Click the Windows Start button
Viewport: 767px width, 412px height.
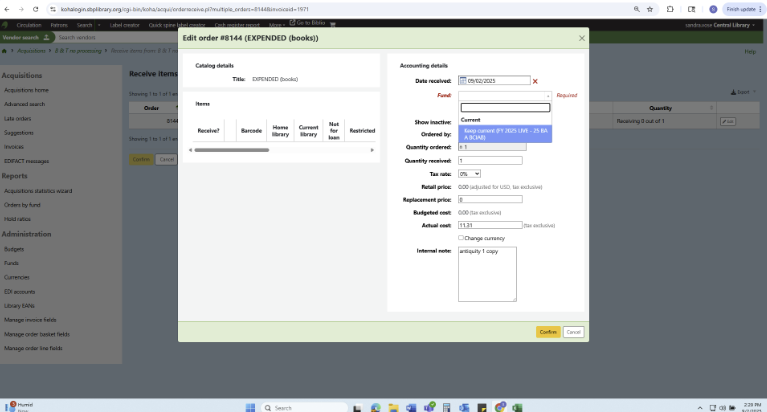coord(250,407)
